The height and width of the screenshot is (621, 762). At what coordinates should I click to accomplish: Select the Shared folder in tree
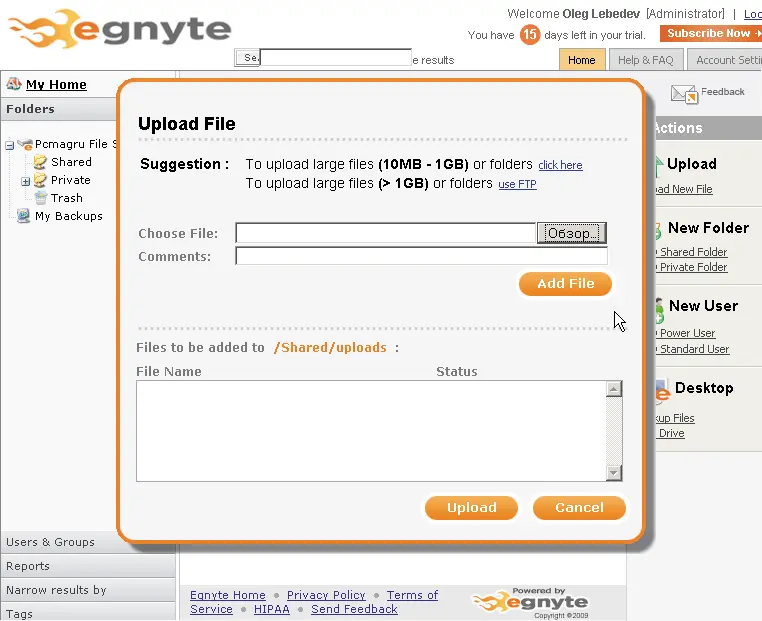pyautogui.click(x=71, y=162)
